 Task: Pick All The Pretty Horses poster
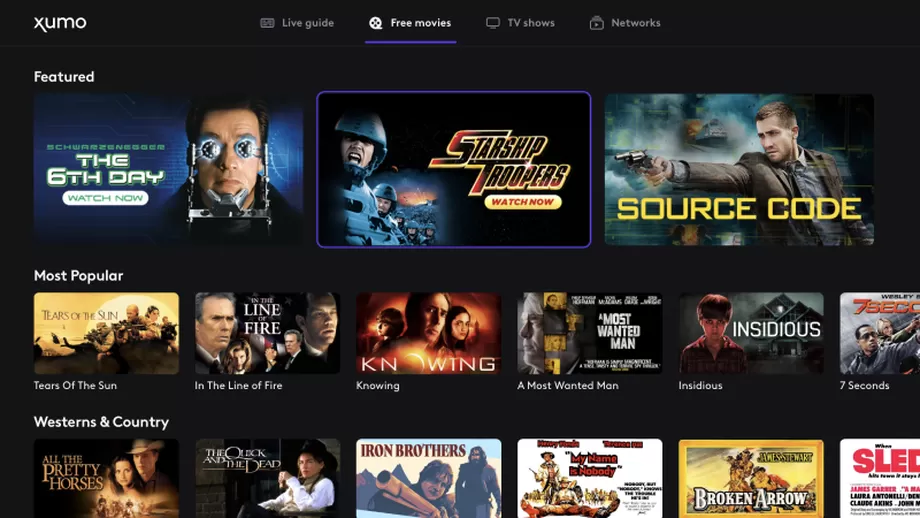pos(106,478)
